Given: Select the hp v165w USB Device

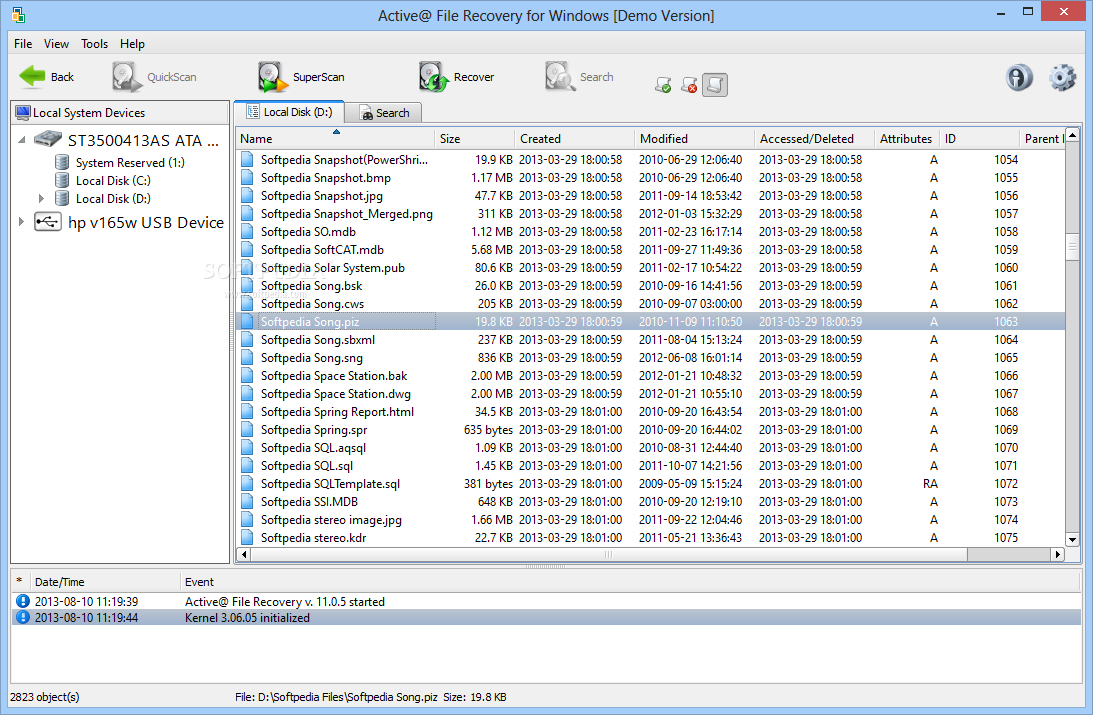Looking at the screenshot, I should click(x=129, y=222).
